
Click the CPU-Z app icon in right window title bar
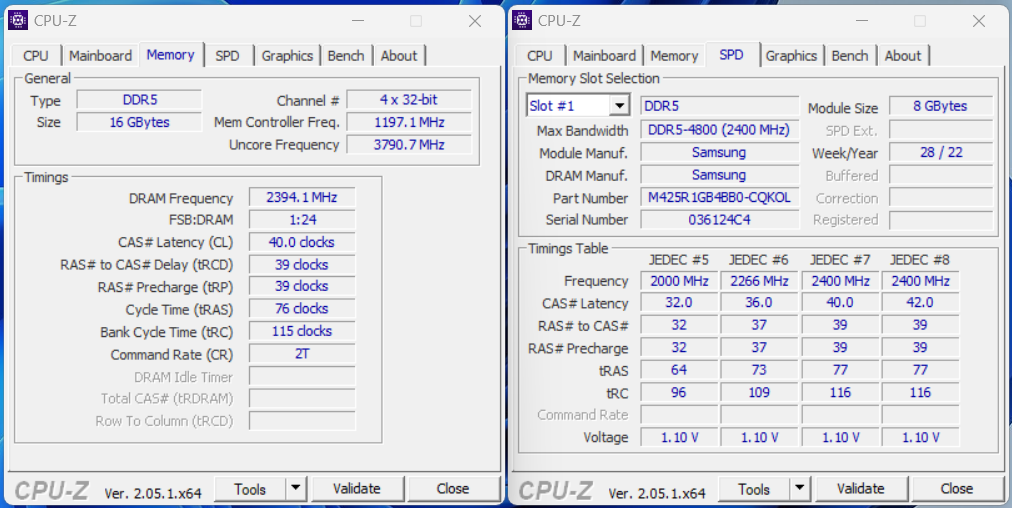(522, 21)
